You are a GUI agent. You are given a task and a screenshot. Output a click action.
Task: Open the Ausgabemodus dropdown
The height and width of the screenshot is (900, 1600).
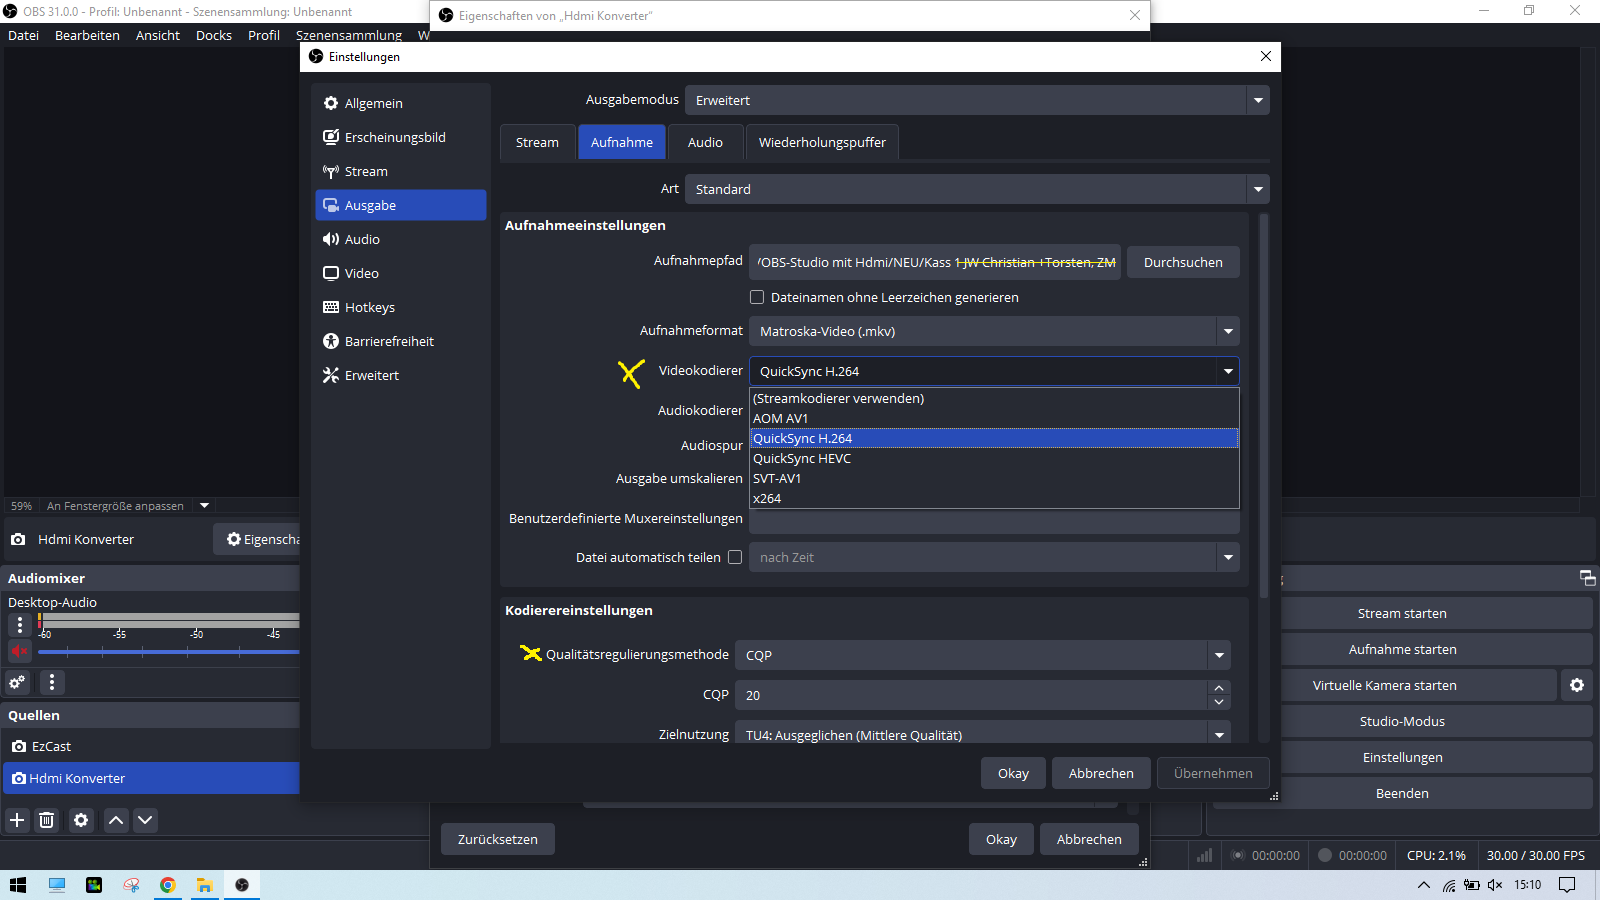(x=977, y=100)
